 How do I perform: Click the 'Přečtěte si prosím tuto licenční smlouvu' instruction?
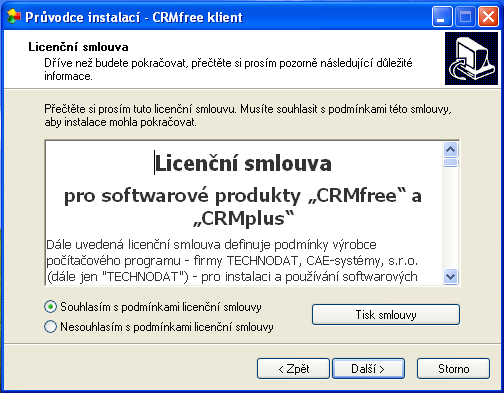[248, 115]
